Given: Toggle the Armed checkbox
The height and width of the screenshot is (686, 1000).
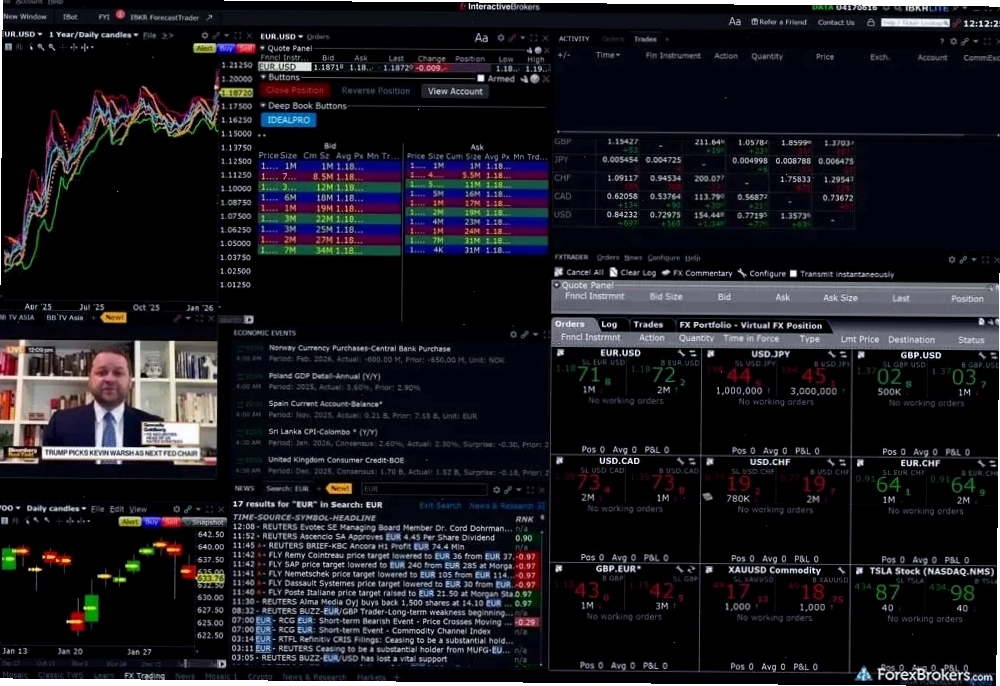Looking at the screenshot, I should pos(481,78).
